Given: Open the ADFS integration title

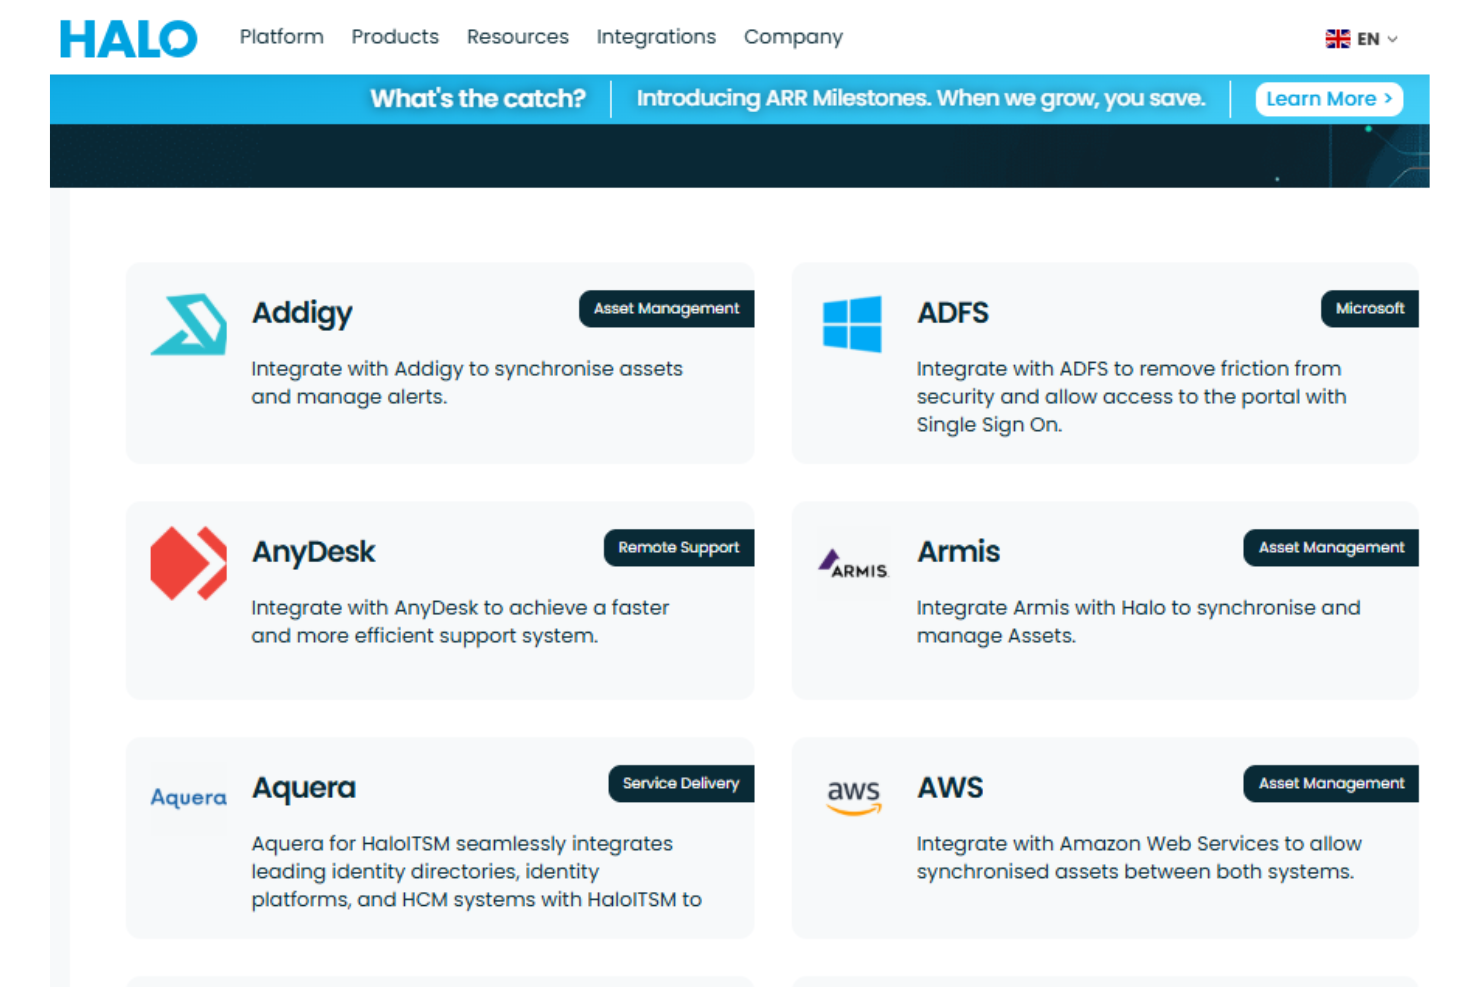Looking at the screenshot, I should click(x=953, y=313).
